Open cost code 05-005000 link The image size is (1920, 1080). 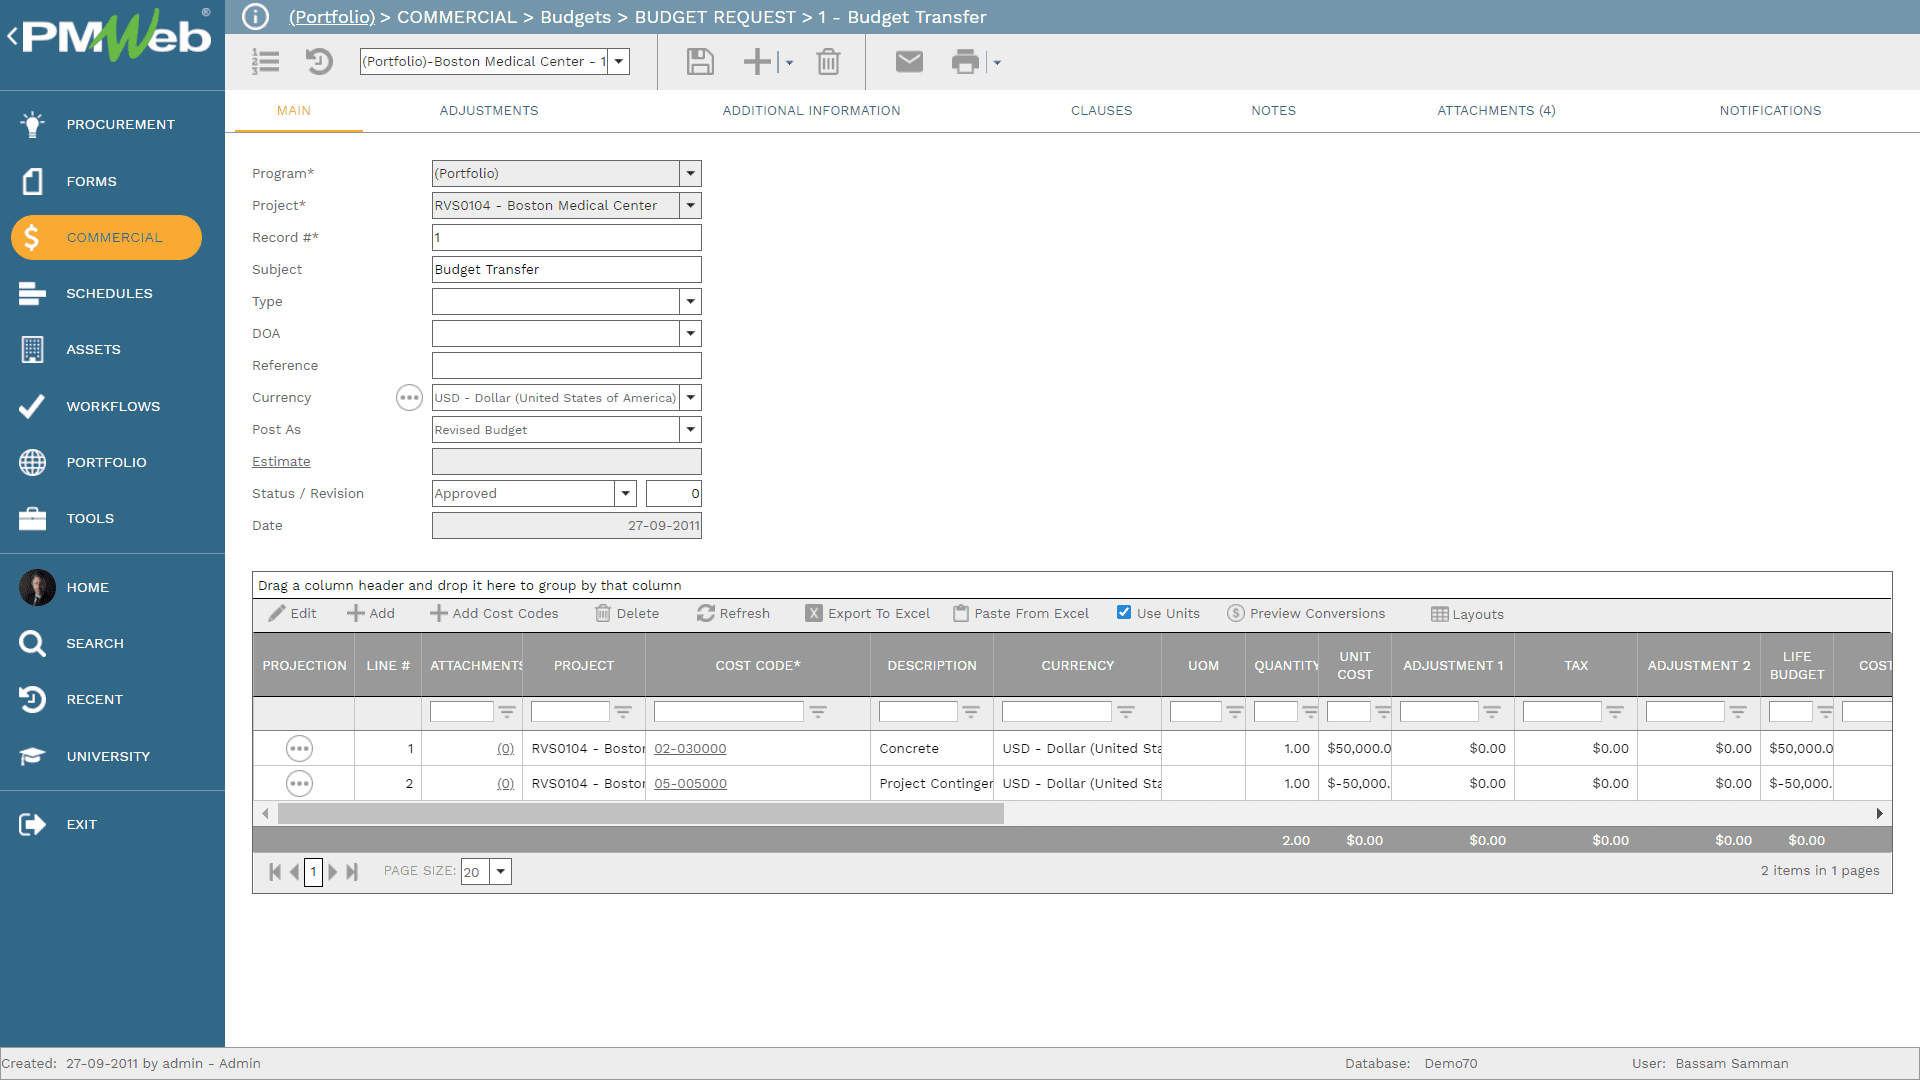click(x=690, y=783)
